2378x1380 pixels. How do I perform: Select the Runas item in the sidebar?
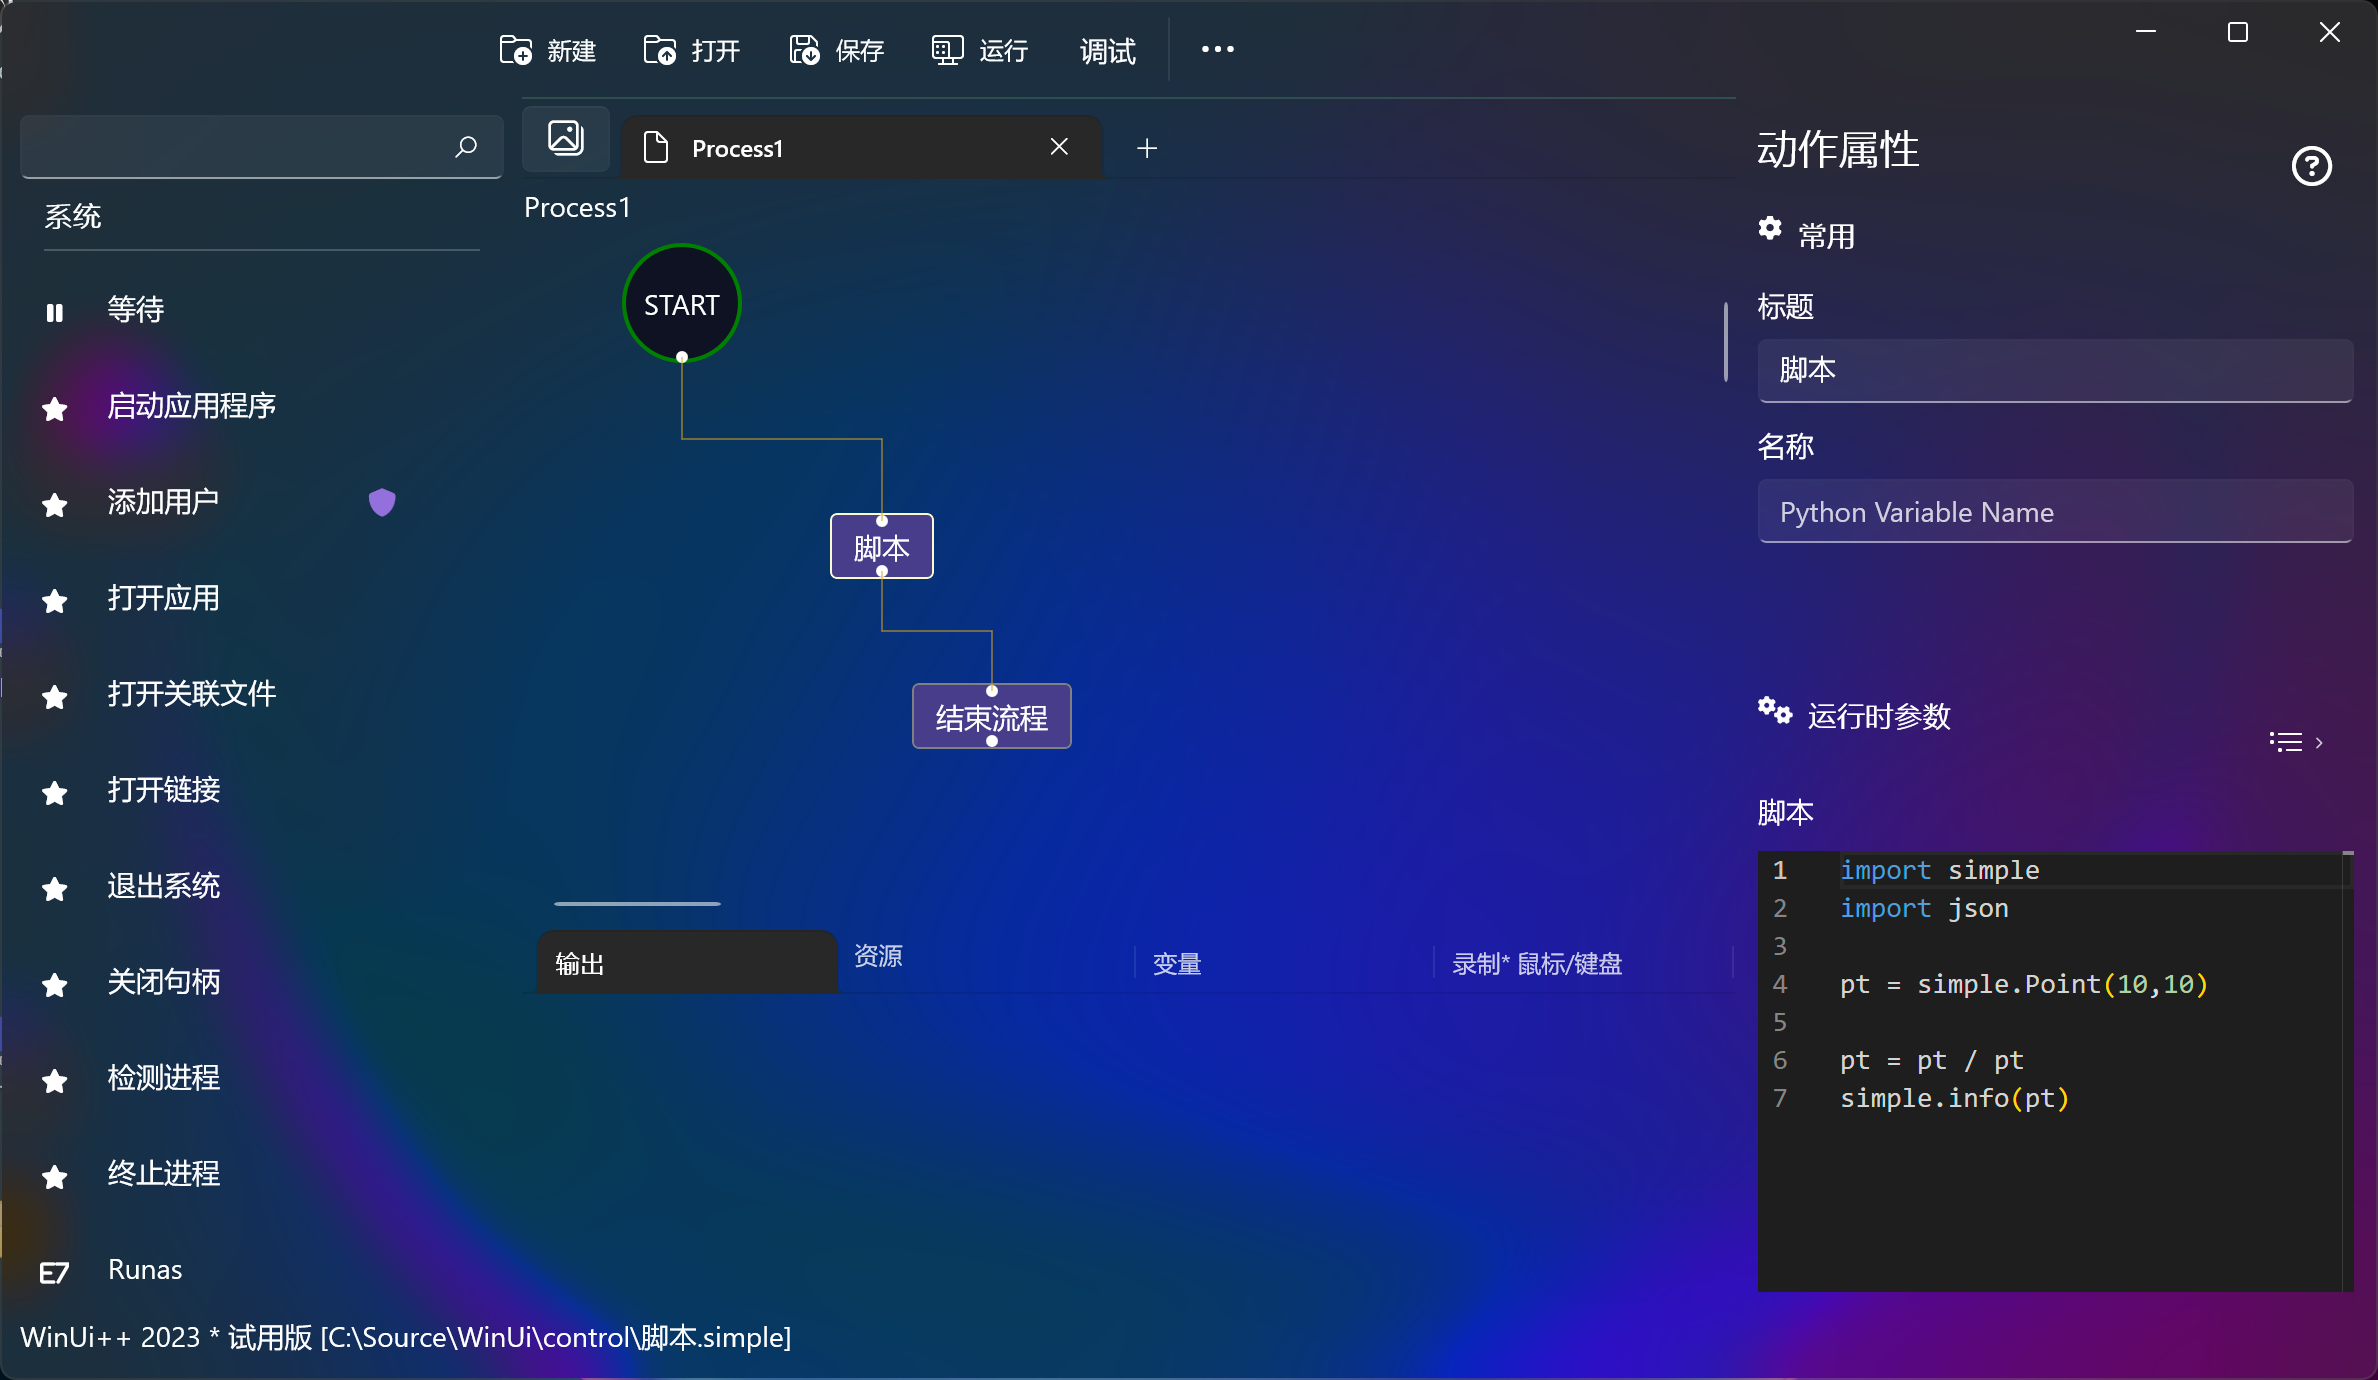144,1269
